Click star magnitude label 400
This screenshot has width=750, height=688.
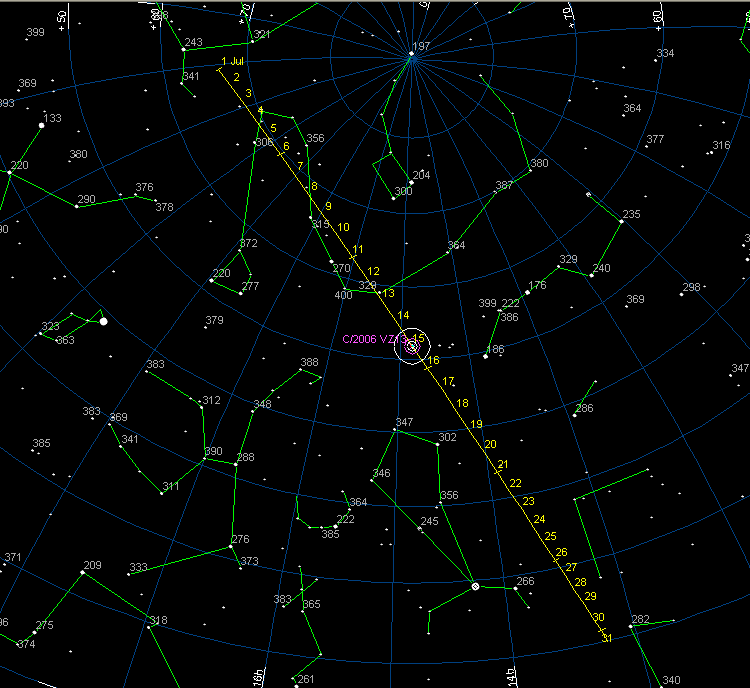[343, 295]
